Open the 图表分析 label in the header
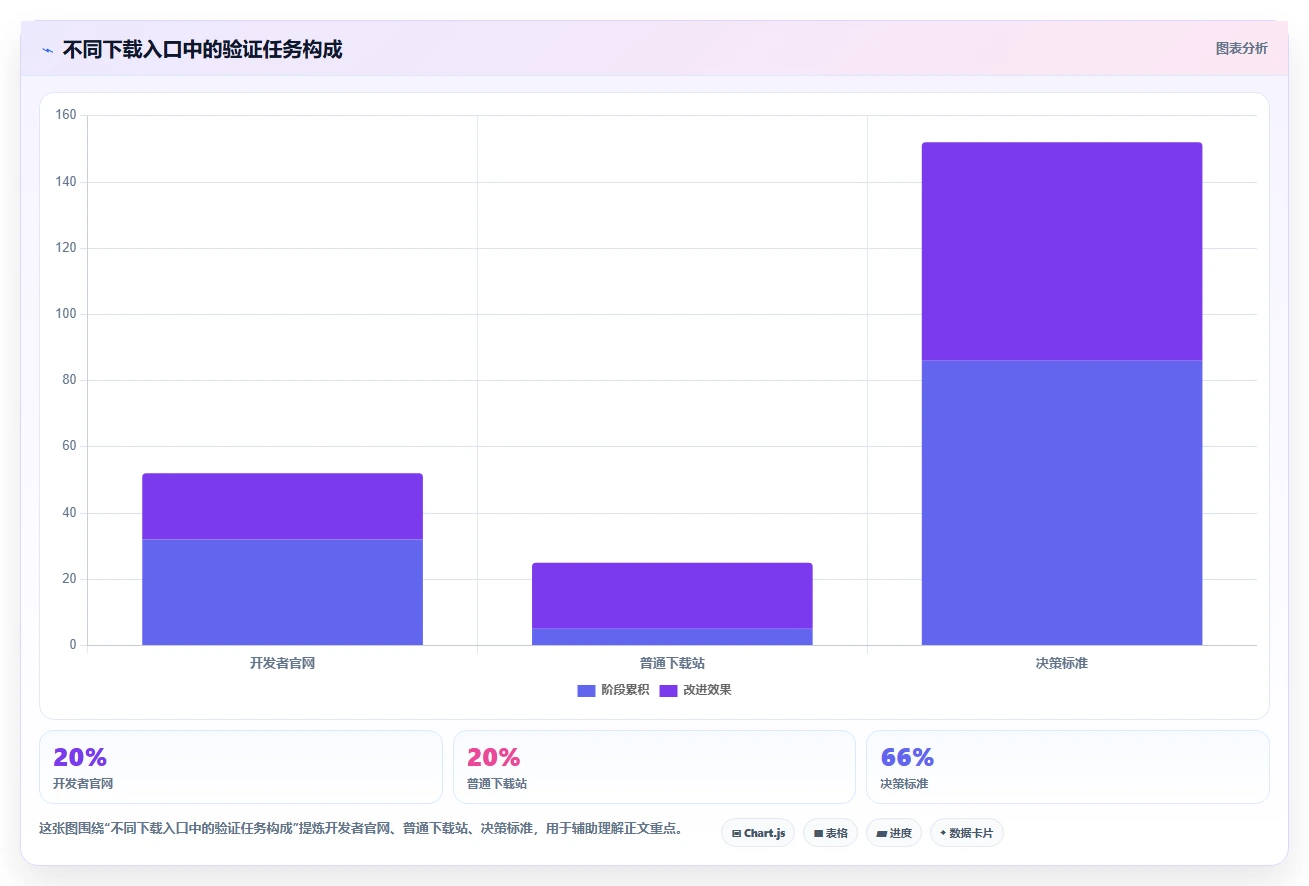 pos(1241,48)
